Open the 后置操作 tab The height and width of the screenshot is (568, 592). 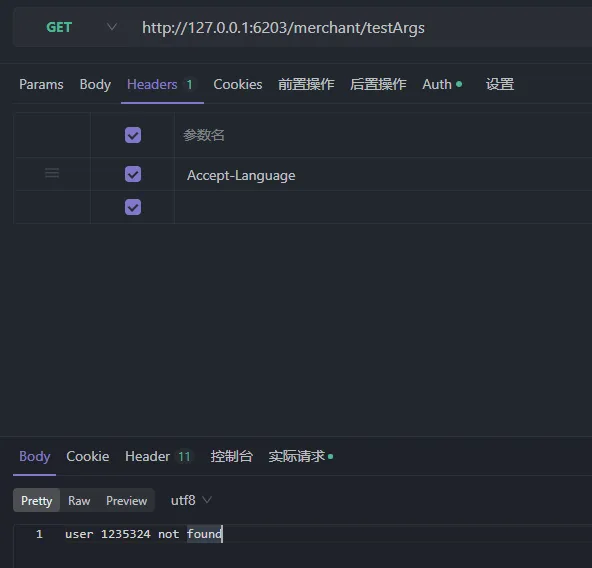pyautogui.click(x=378, y=84)
